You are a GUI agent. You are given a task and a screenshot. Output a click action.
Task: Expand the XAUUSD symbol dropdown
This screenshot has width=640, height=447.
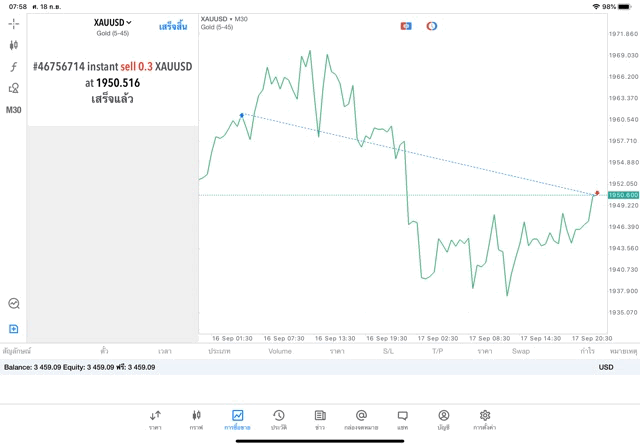pyautogui.click(x=113, y=22)
